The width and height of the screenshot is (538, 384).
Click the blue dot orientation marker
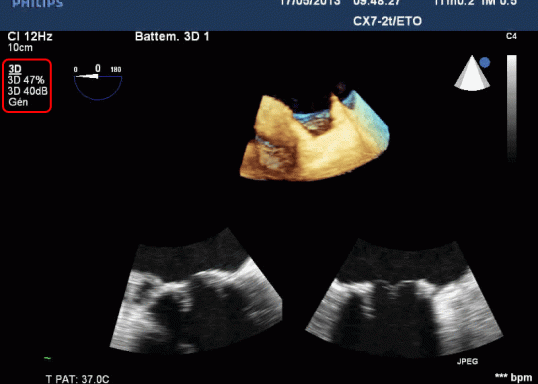485,62
